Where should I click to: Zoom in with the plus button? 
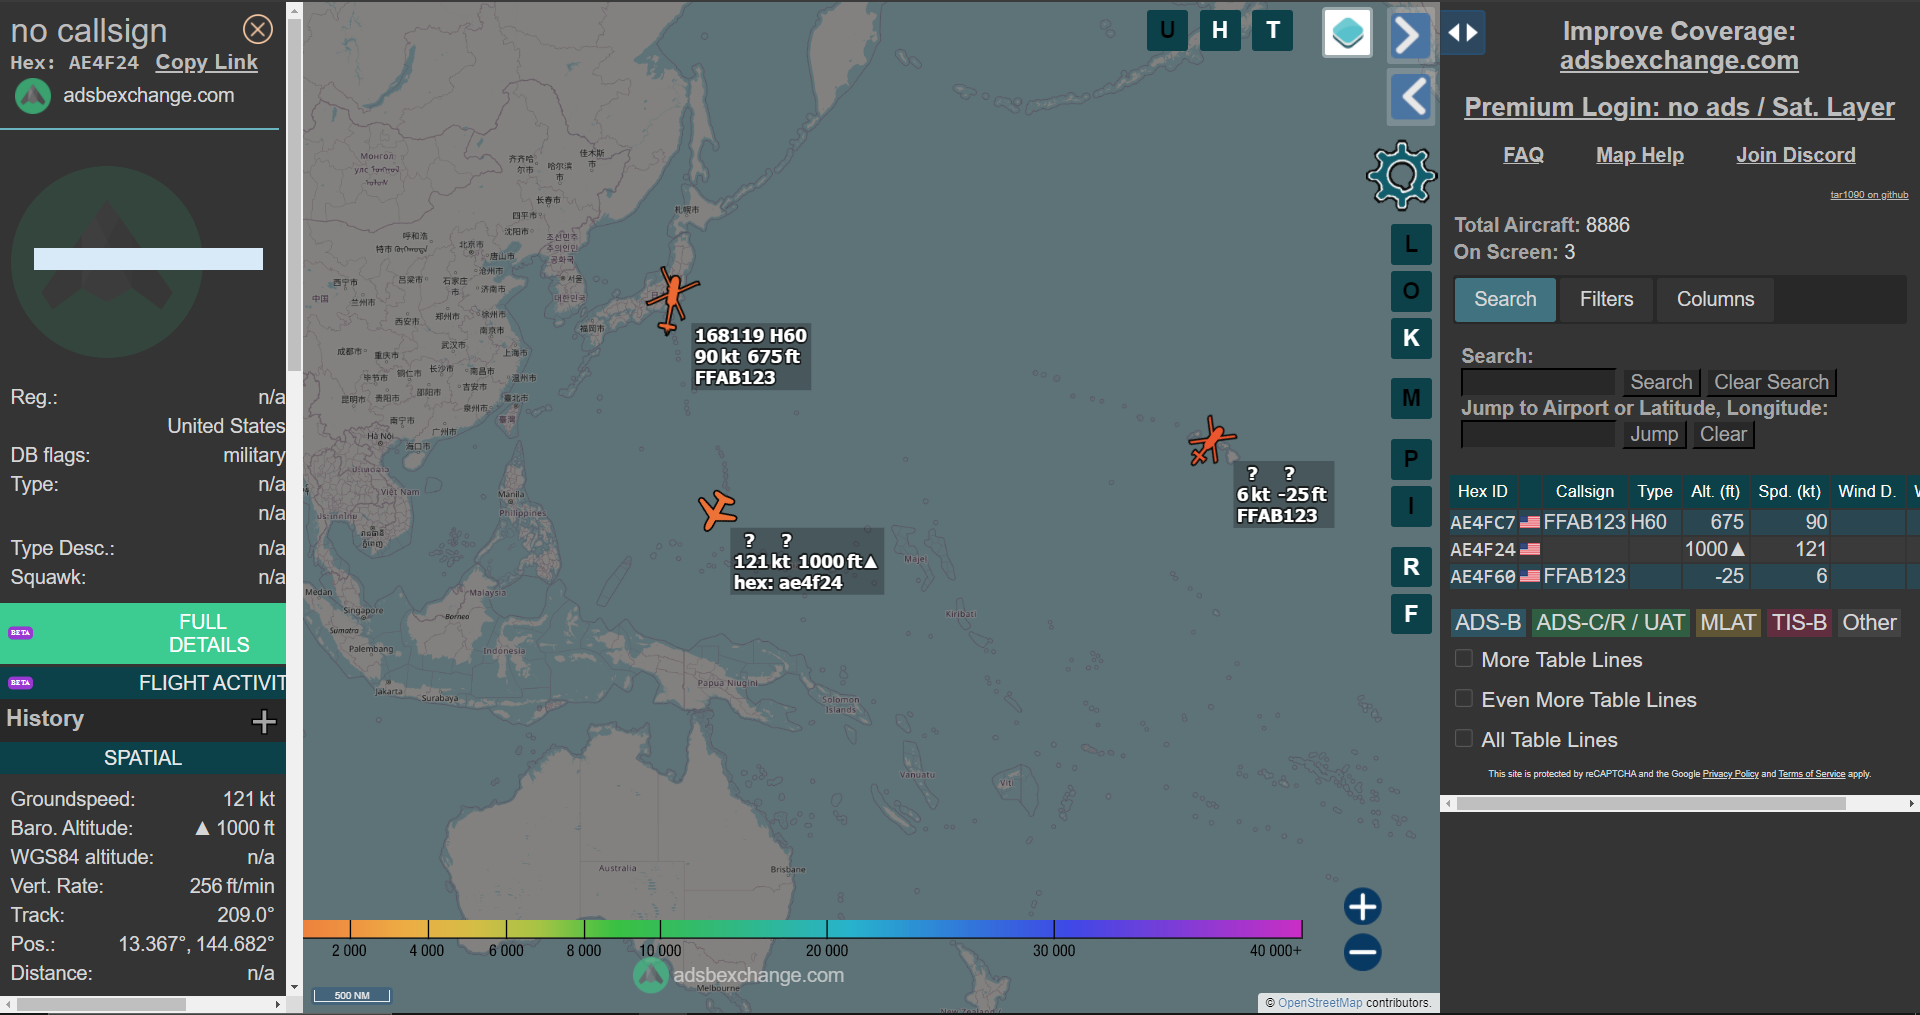[1362, 907]
